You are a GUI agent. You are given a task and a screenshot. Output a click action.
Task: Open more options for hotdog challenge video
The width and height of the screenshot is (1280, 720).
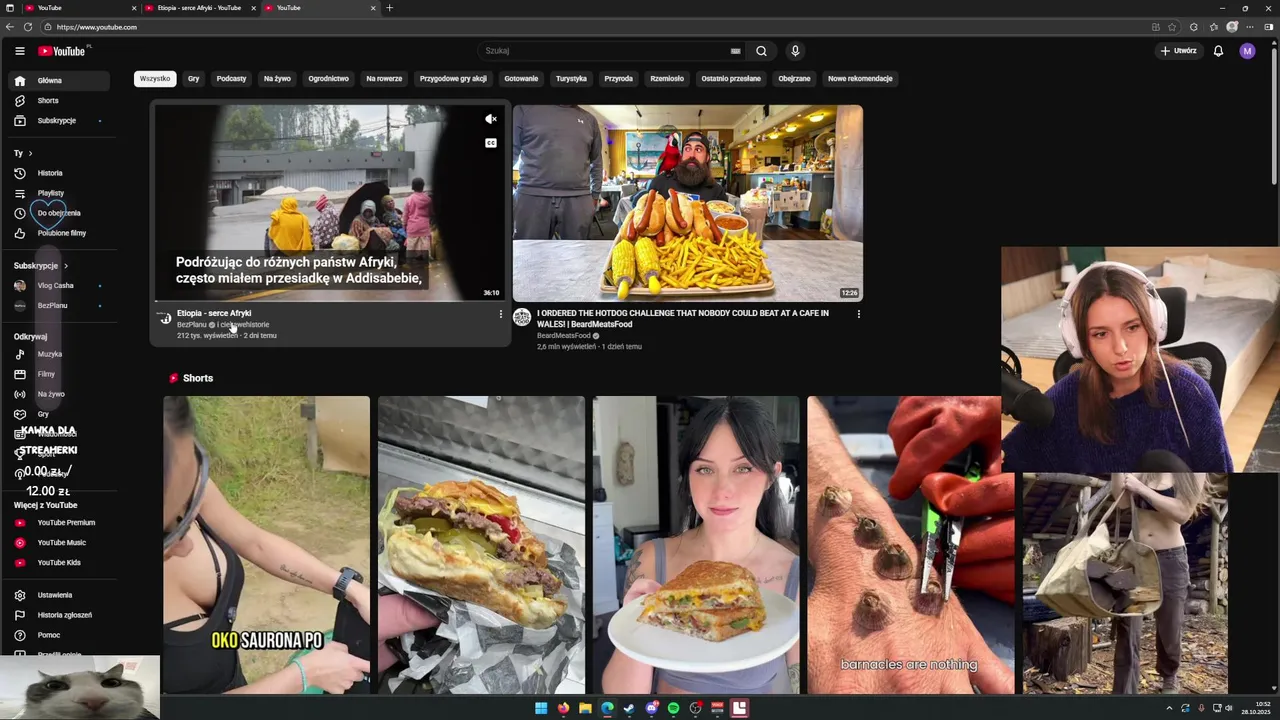[858, 314]
